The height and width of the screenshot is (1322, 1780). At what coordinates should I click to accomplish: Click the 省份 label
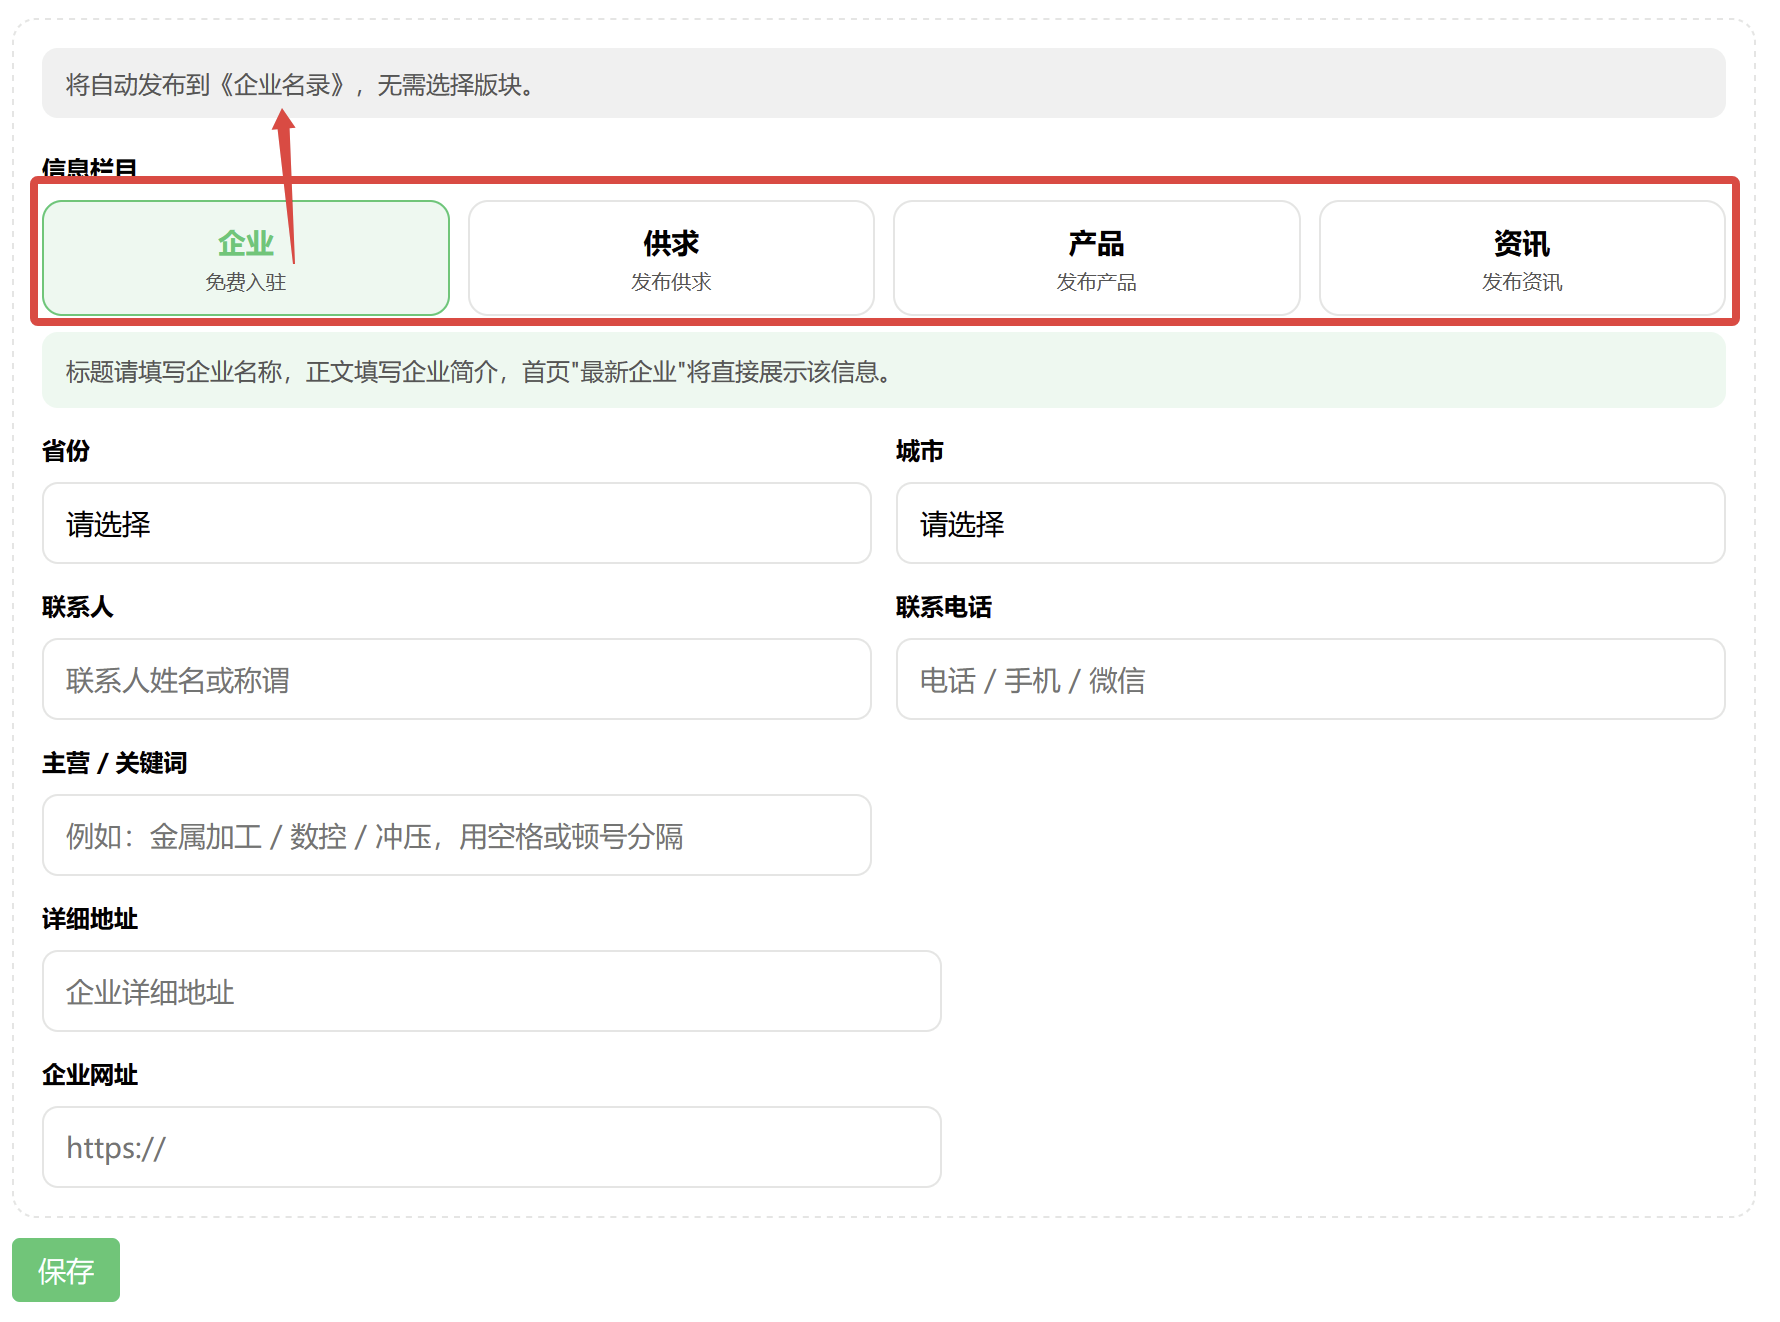(66, 451)
